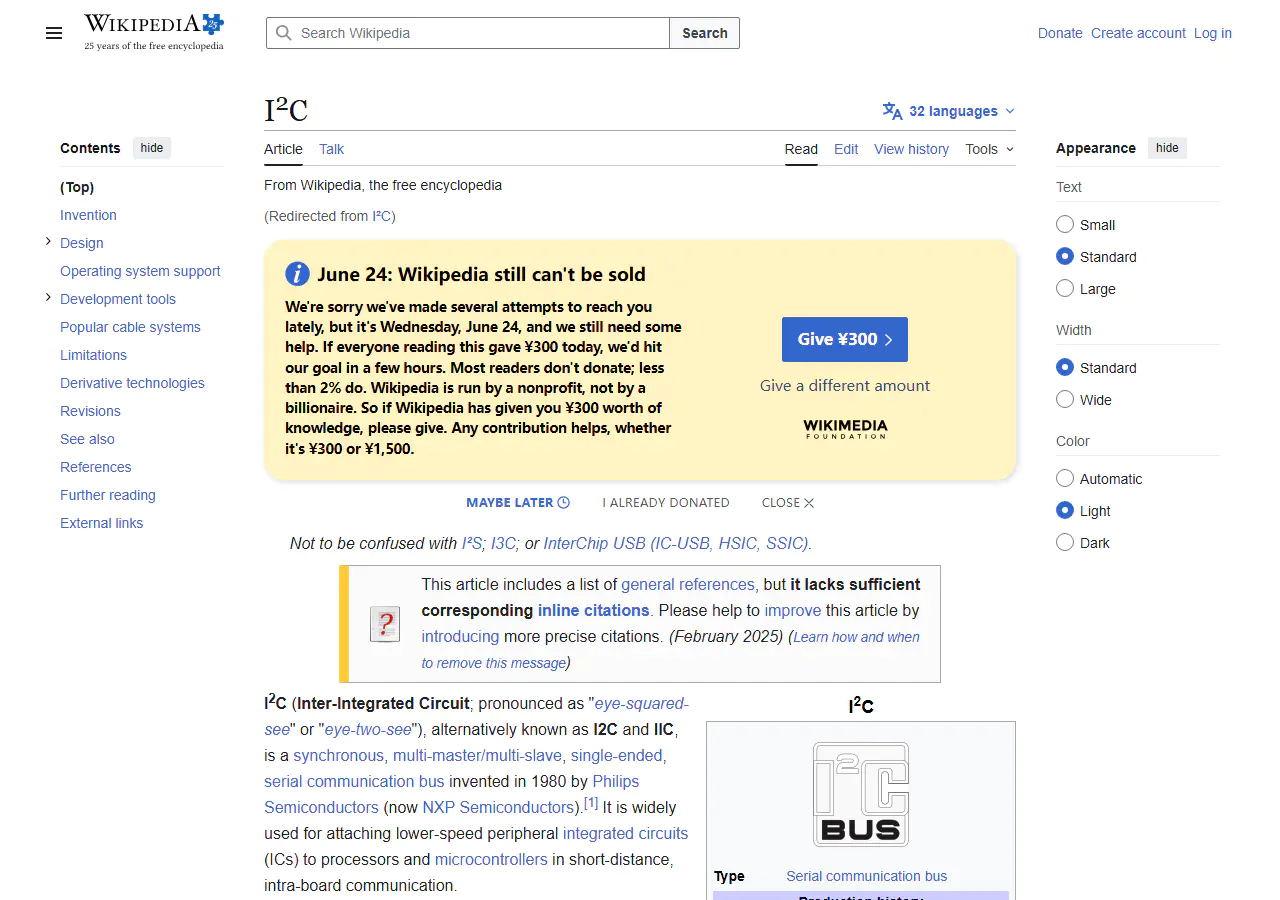Open the I2C BUS logo image
1280x900 pixels.
861,795
